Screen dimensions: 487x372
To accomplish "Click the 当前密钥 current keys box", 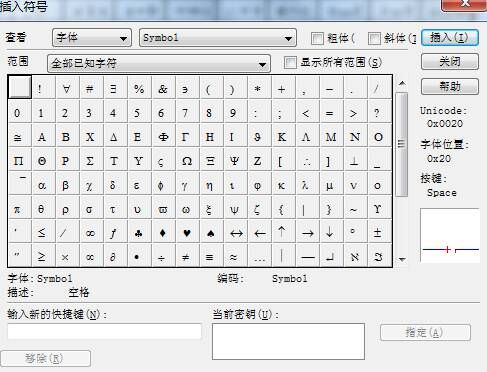I will (288, 341).
